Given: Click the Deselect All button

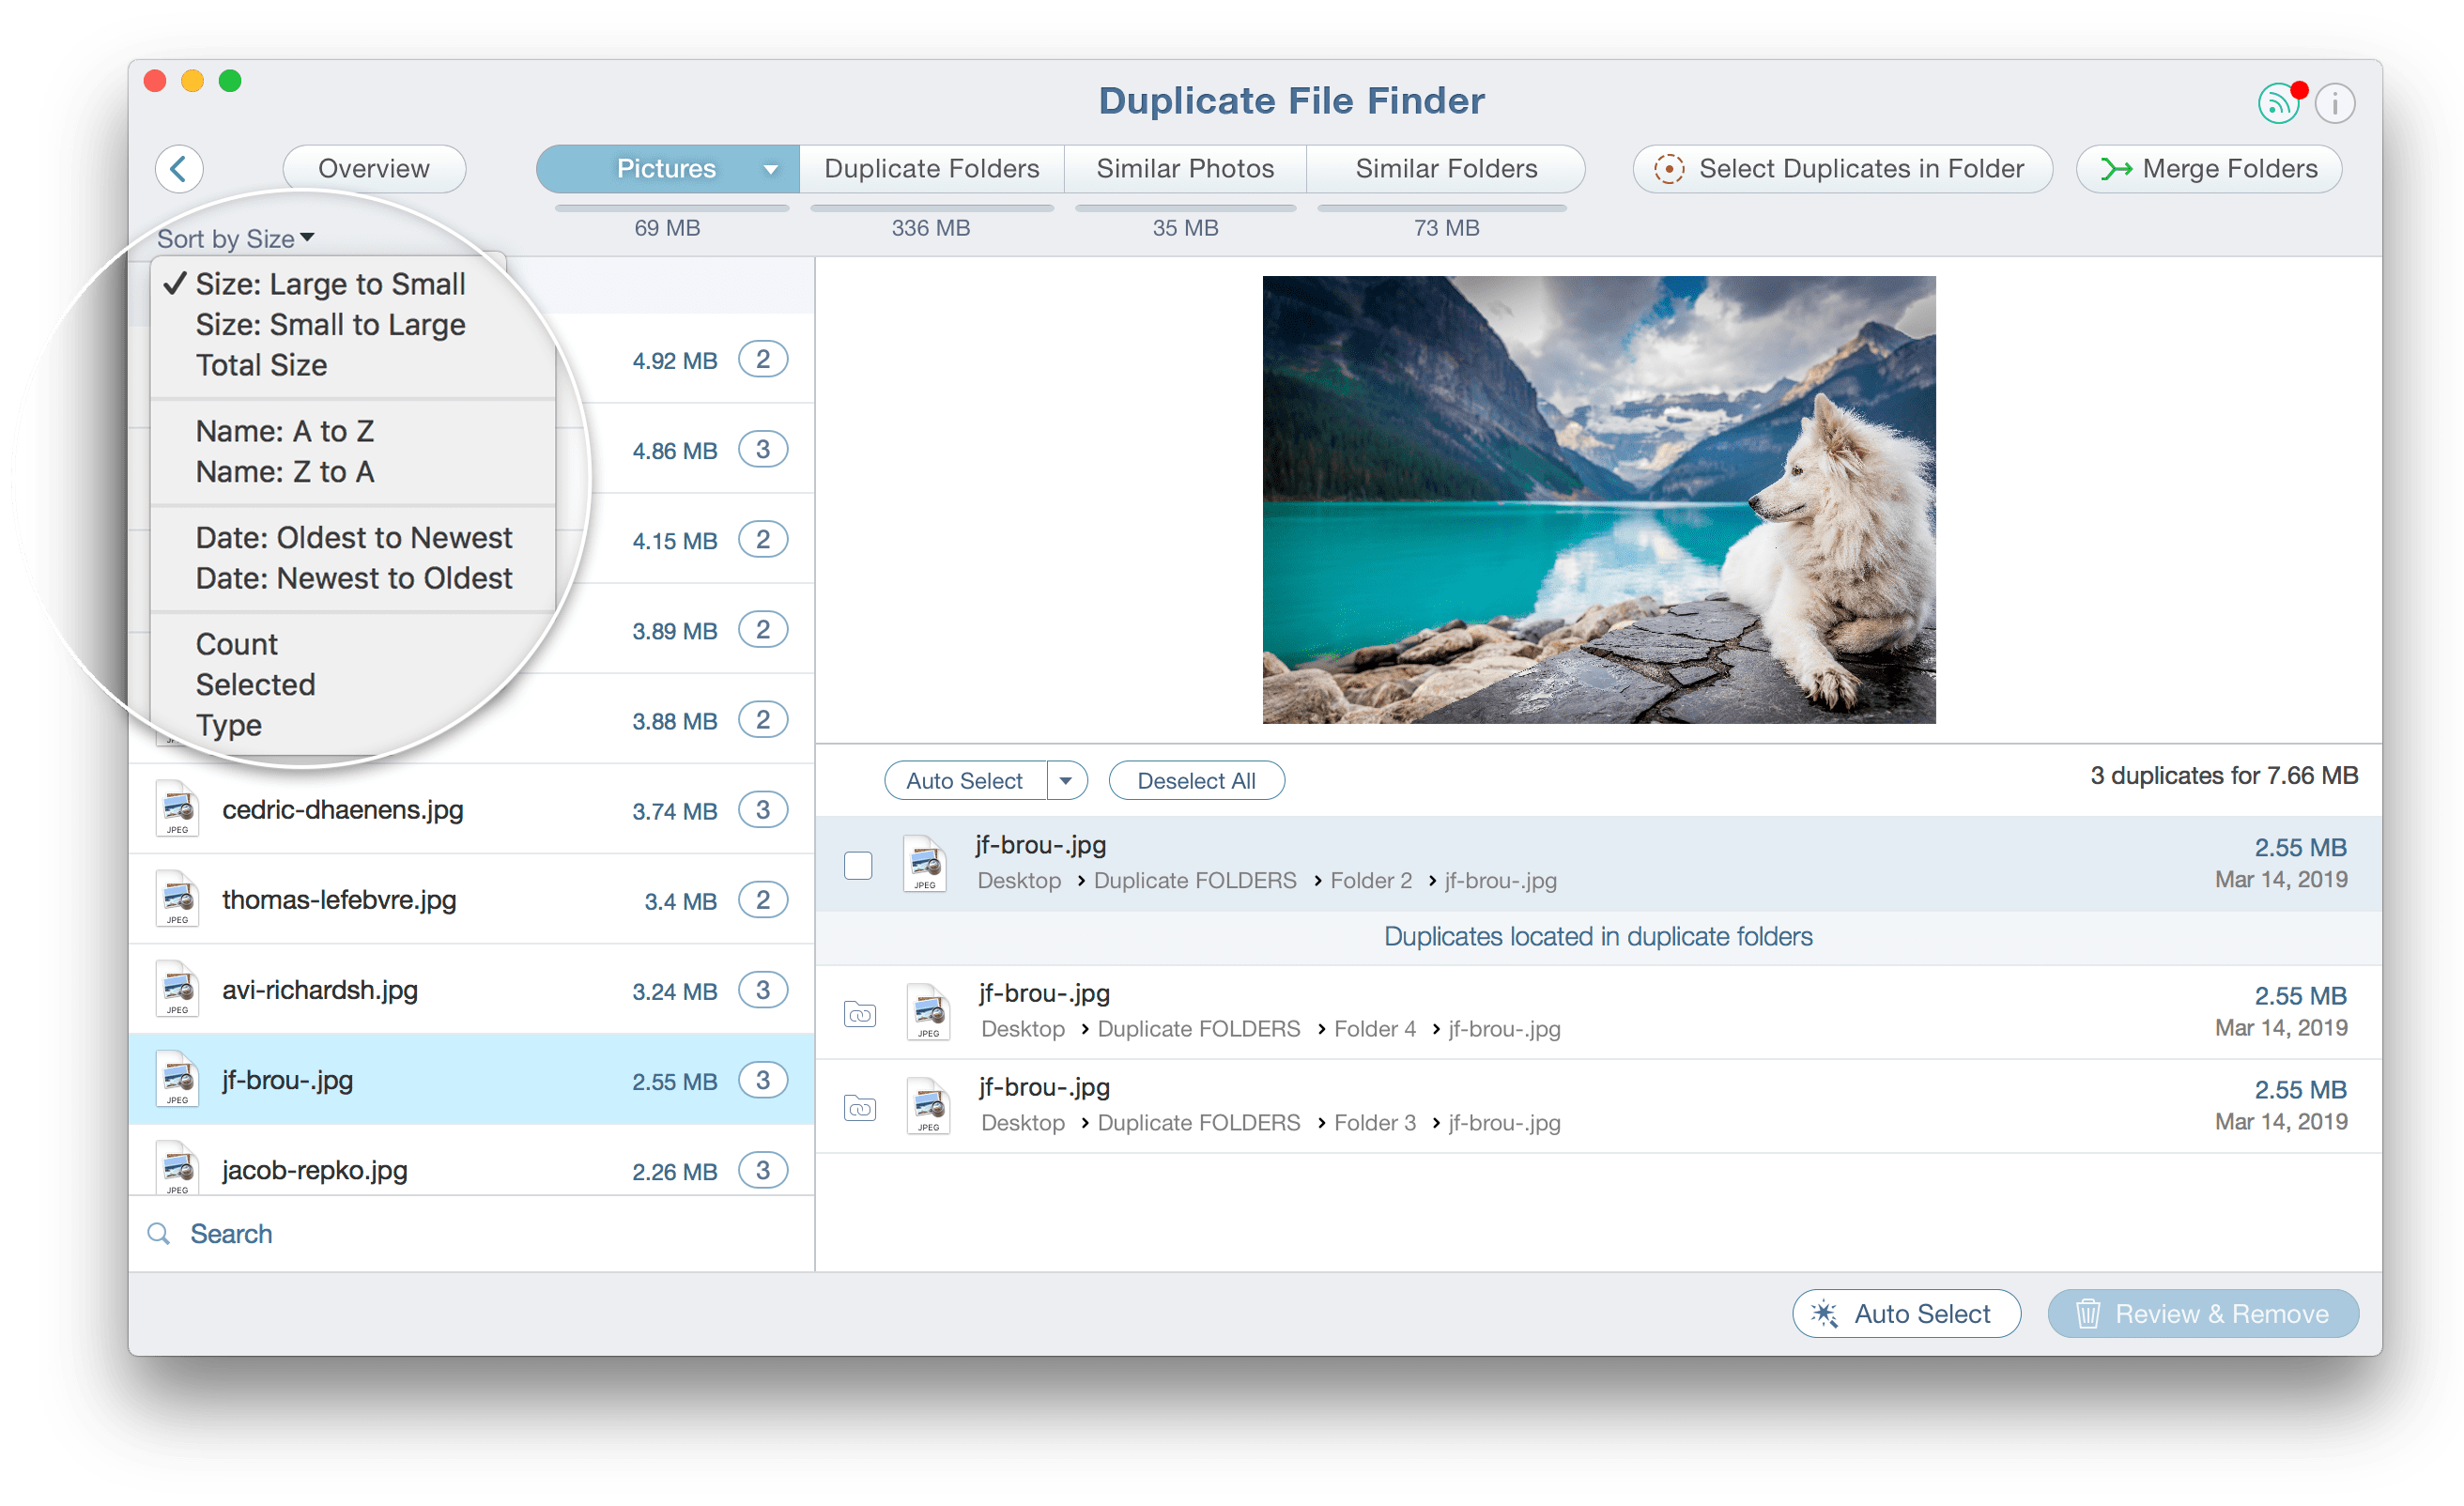Looking at the screenshot, I should click(x=1192, y=779).
